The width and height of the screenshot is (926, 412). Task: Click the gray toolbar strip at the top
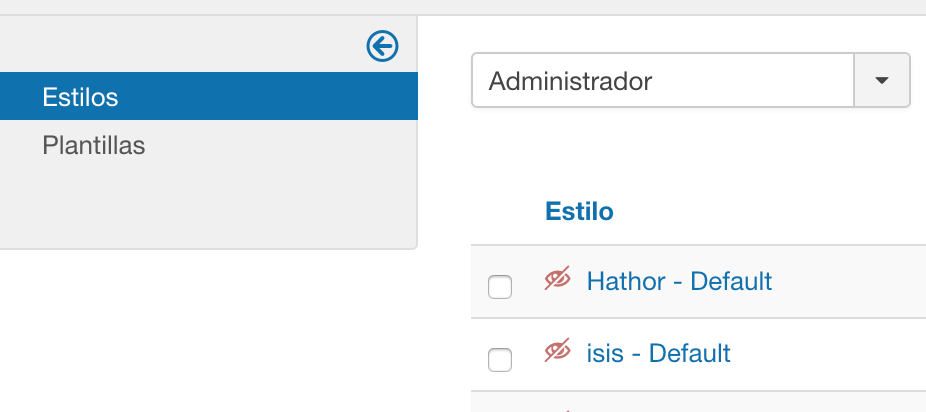463,7
